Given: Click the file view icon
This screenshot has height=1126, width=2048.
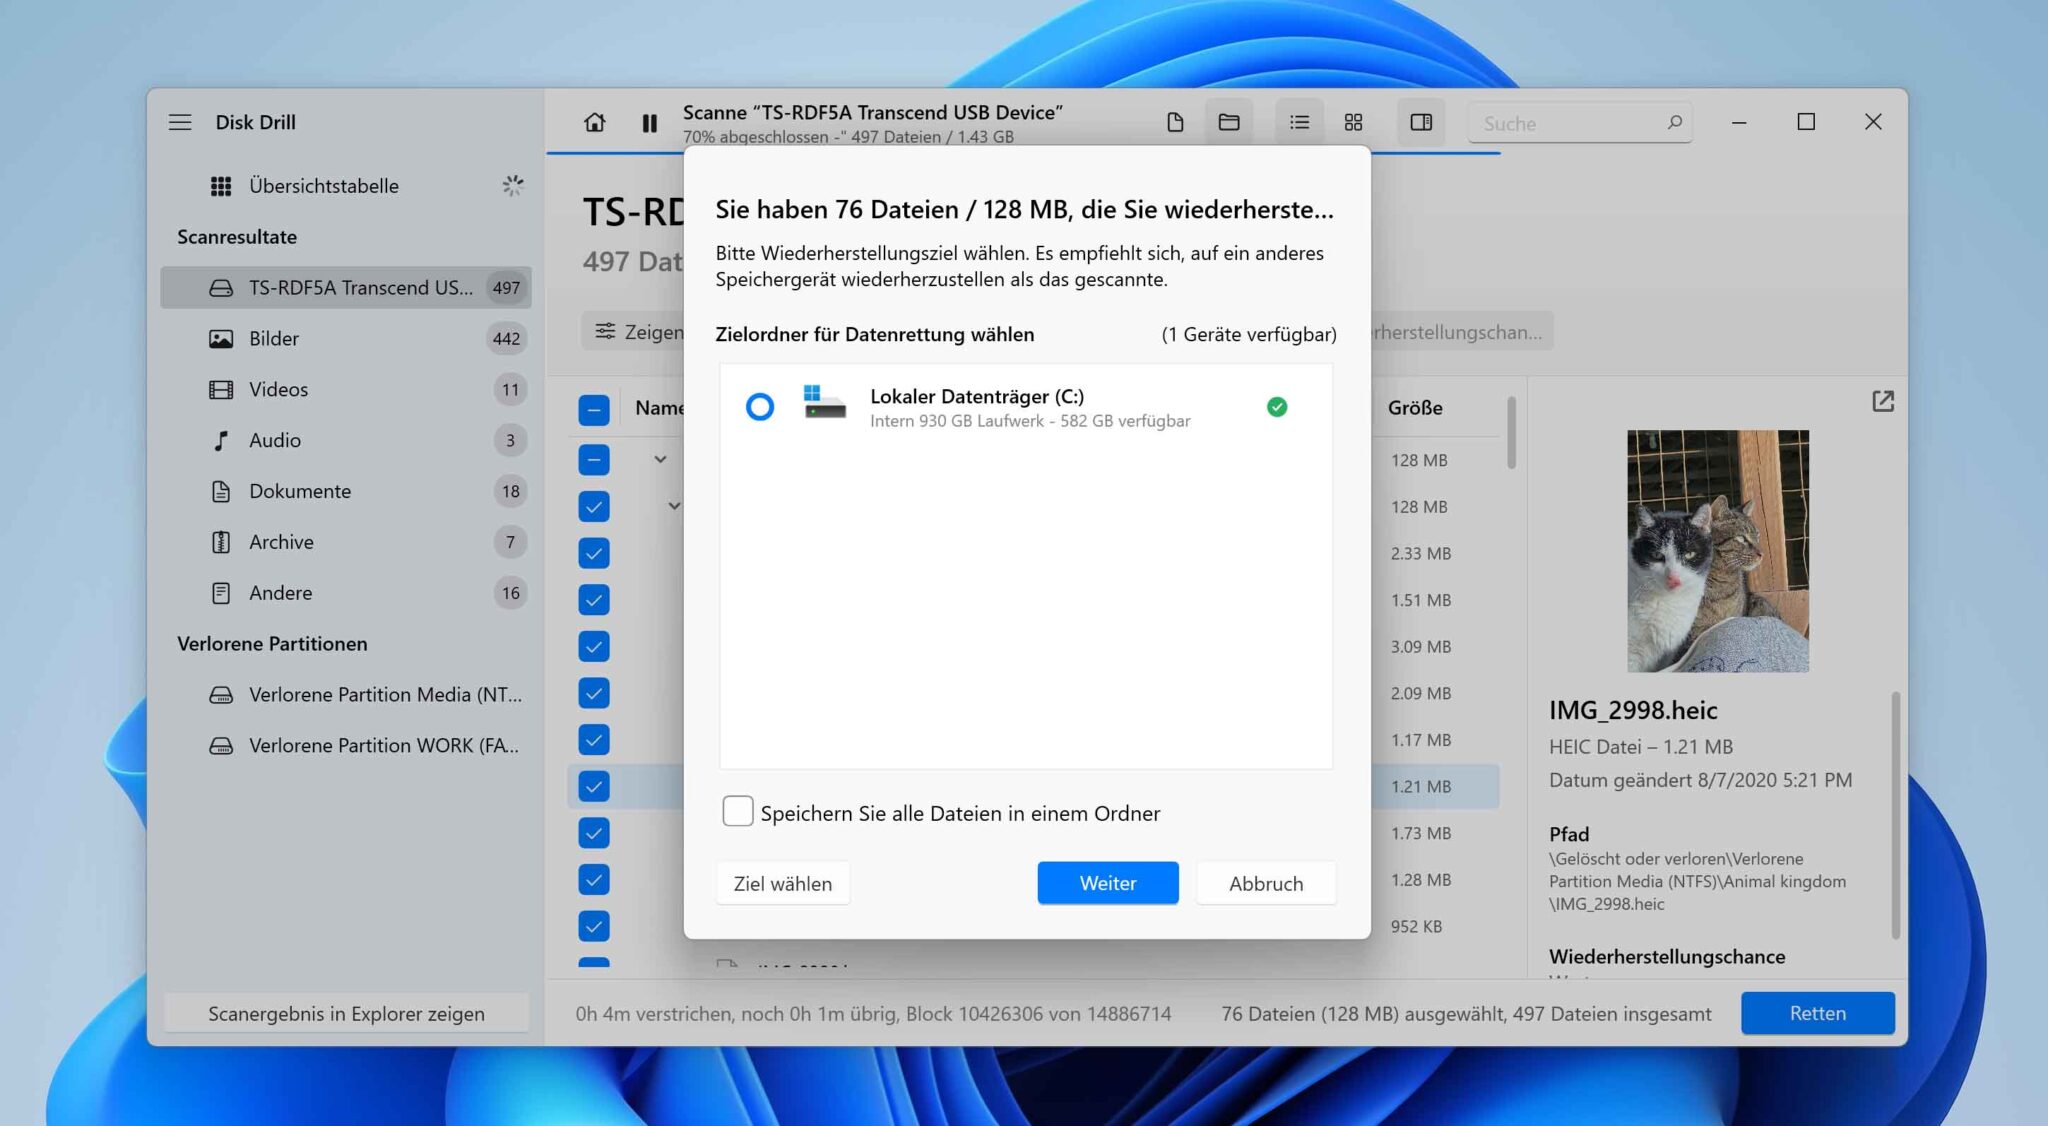Looking at the screenshot, I should click(x=1175, y=122).
